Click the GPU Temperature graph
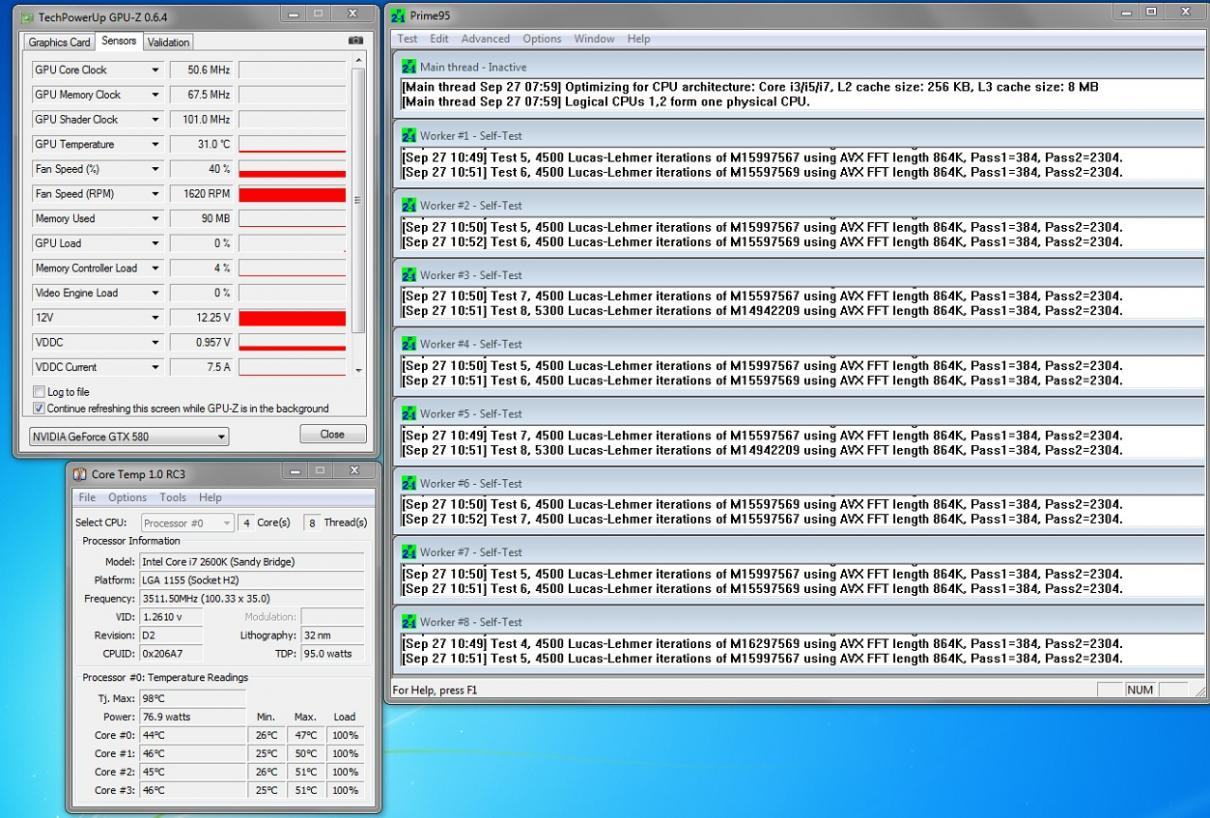This screenshot has width=1210, height=818. click(x=292, y=145)
